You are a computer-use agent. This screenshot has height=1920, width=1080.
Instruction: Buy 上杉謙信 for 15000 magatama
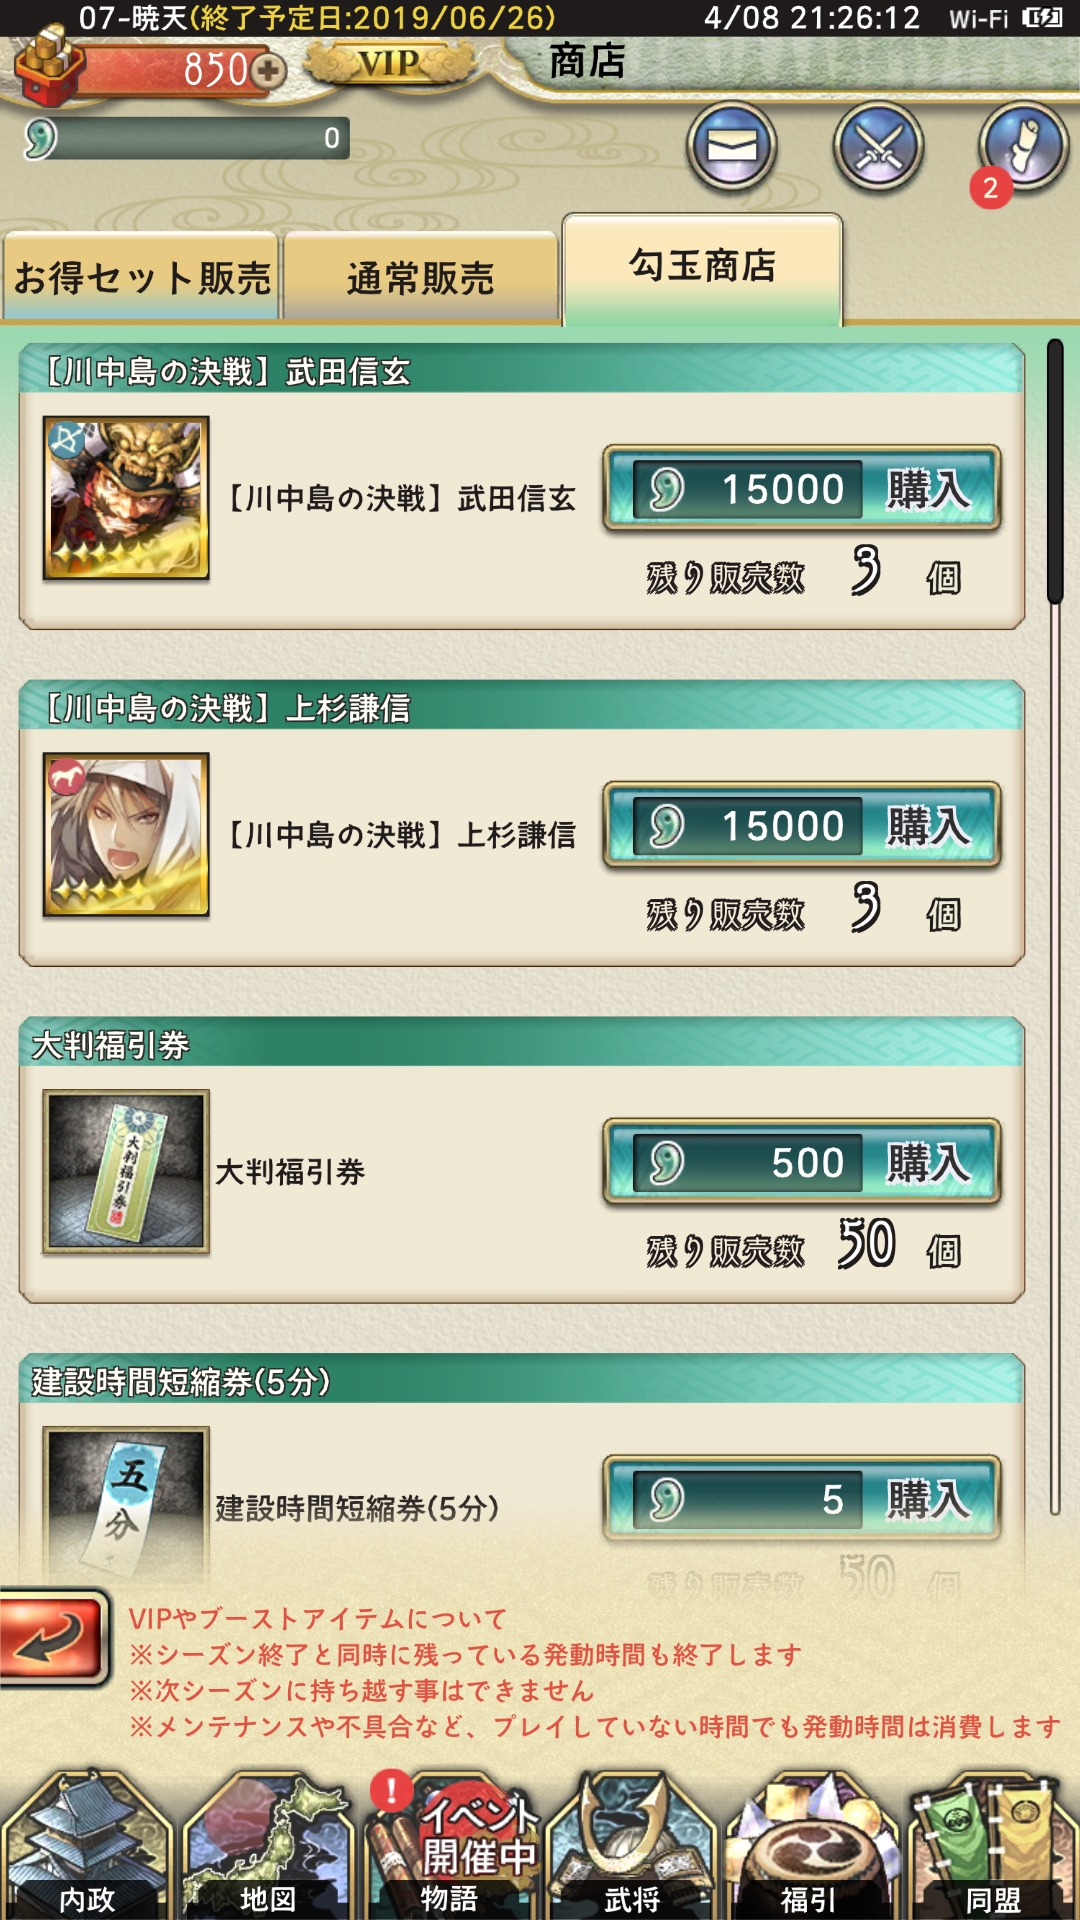(802, 826)
